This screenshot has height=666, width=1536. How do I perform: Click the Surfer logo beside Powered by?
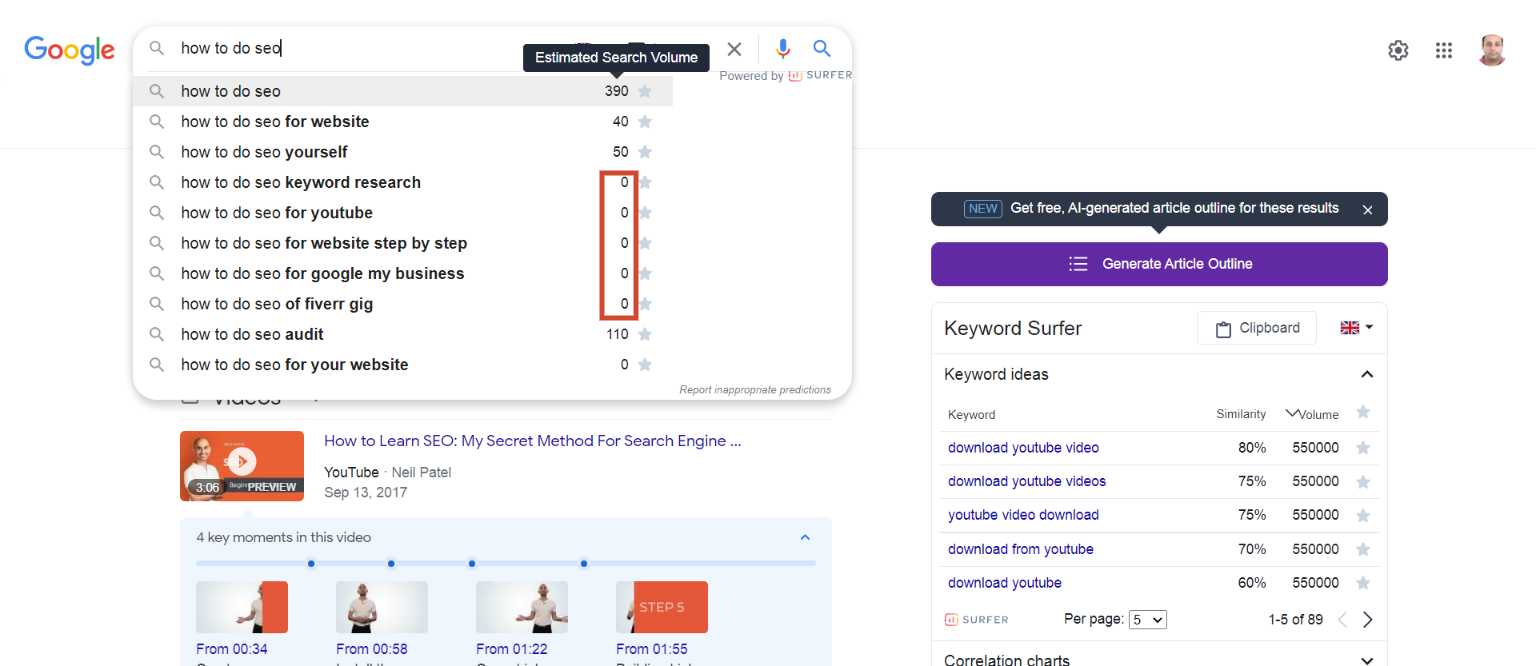click(795, 74)
